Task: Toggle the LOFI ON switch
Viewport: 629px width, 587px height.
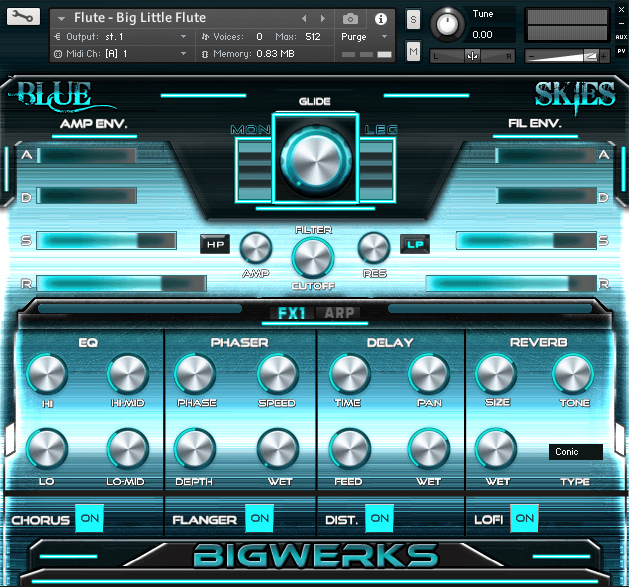Action: click(524, 518)
